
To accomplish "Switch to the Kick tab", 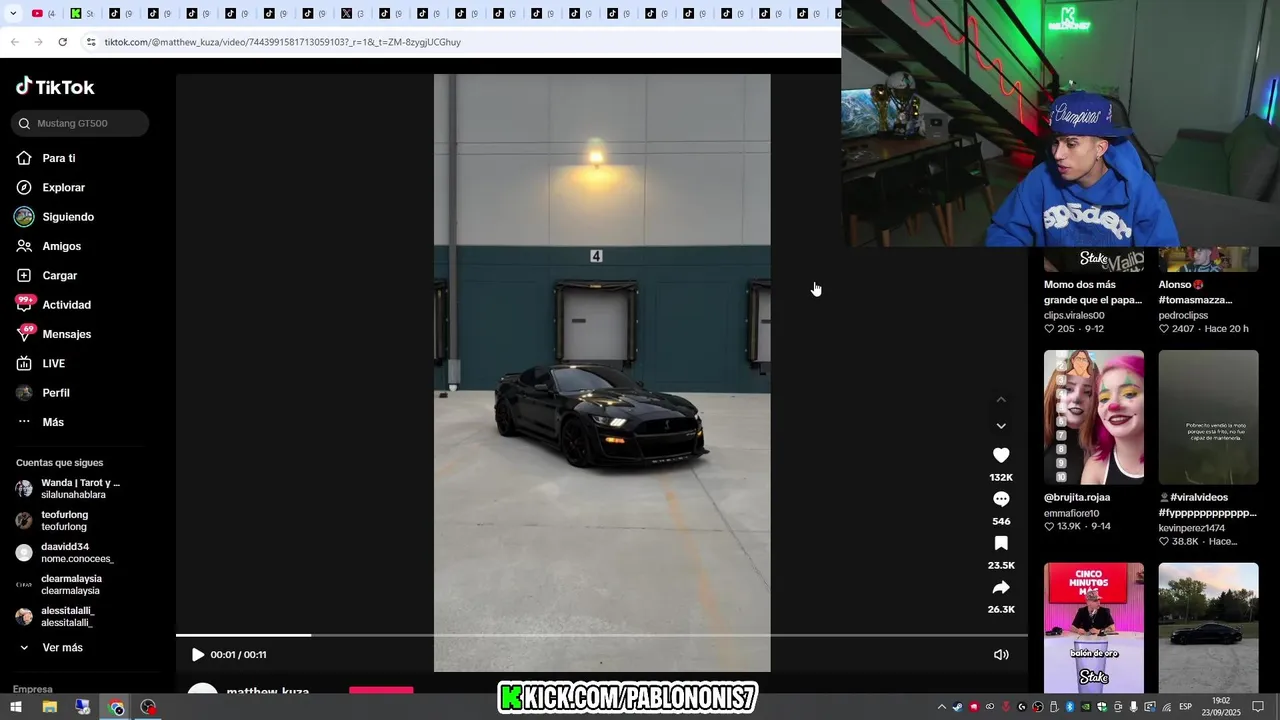I will [82, 13].
